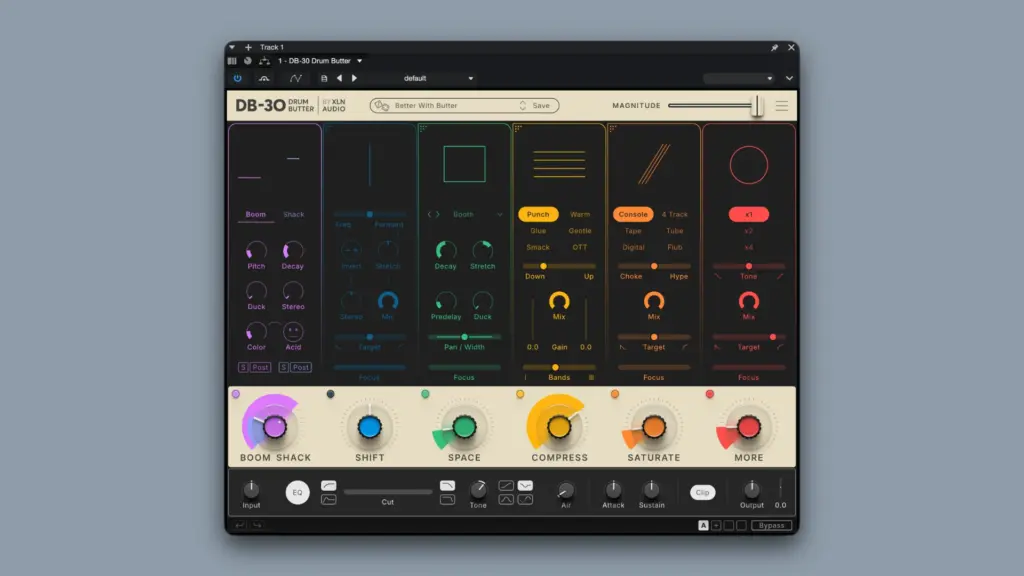The image size is (1024, 576).
Task: Select the tilt up tone curve icon
Action: click(x=505, y=486)
